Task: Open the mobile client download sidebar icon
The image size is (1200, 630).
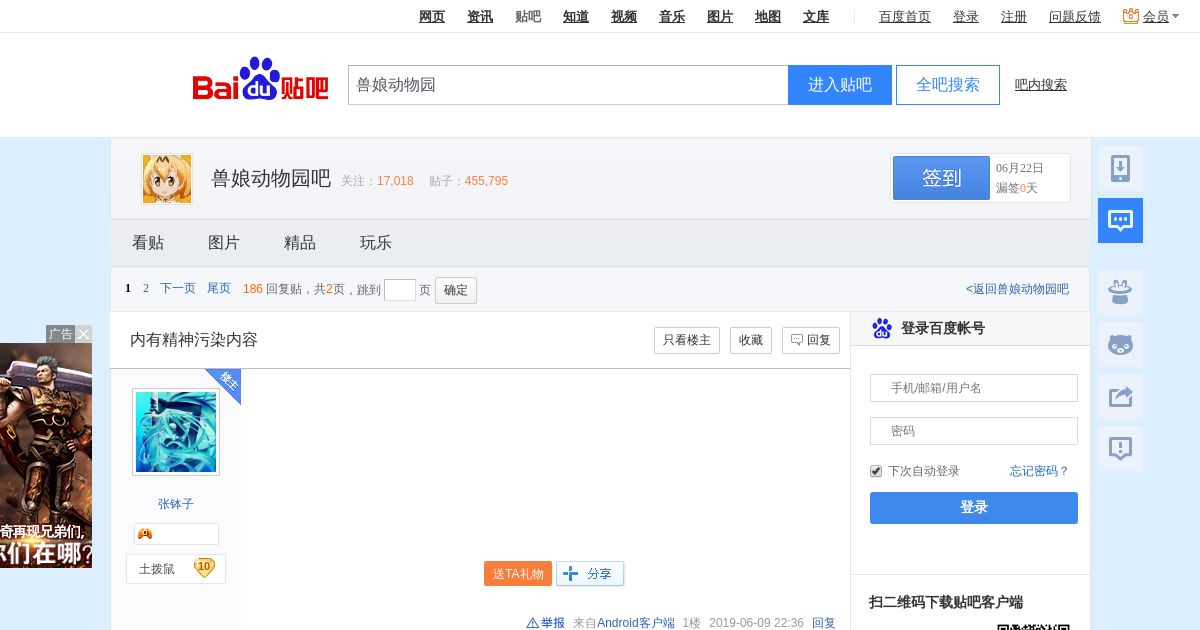Action: 1120,169
